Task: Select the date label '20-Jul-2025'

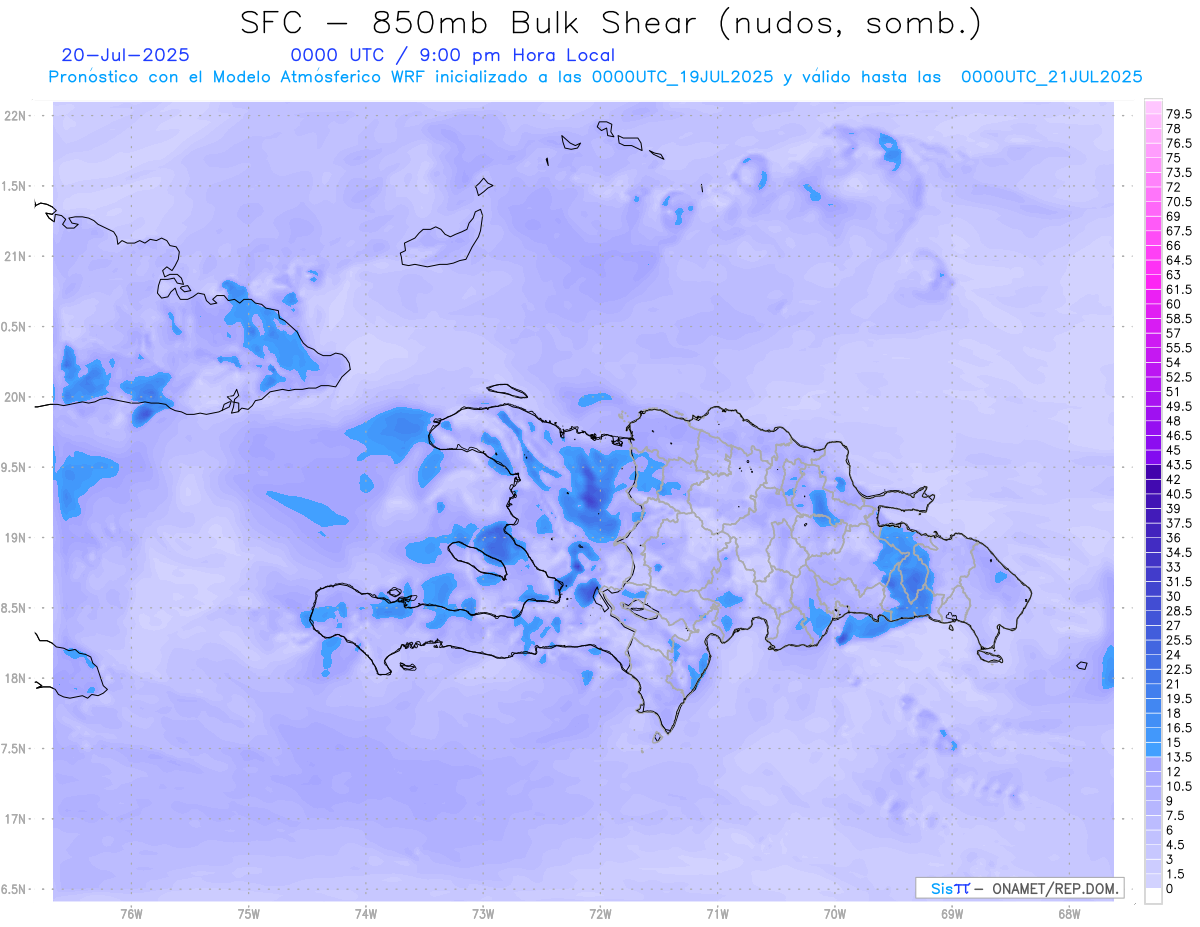Action: 125,55
